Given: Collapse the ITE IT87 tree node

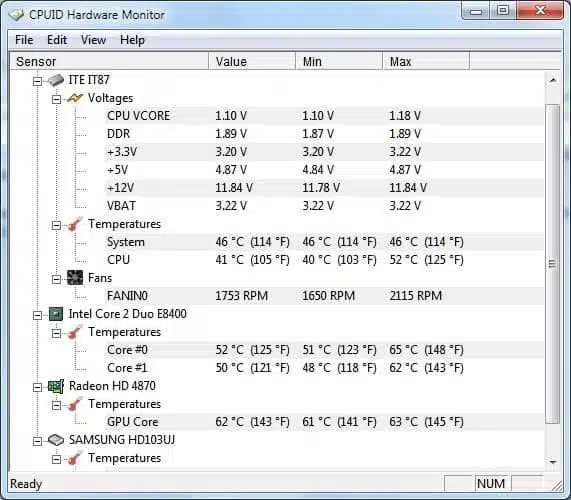Looking at the screenshot, I should click(x=37, y=81).
